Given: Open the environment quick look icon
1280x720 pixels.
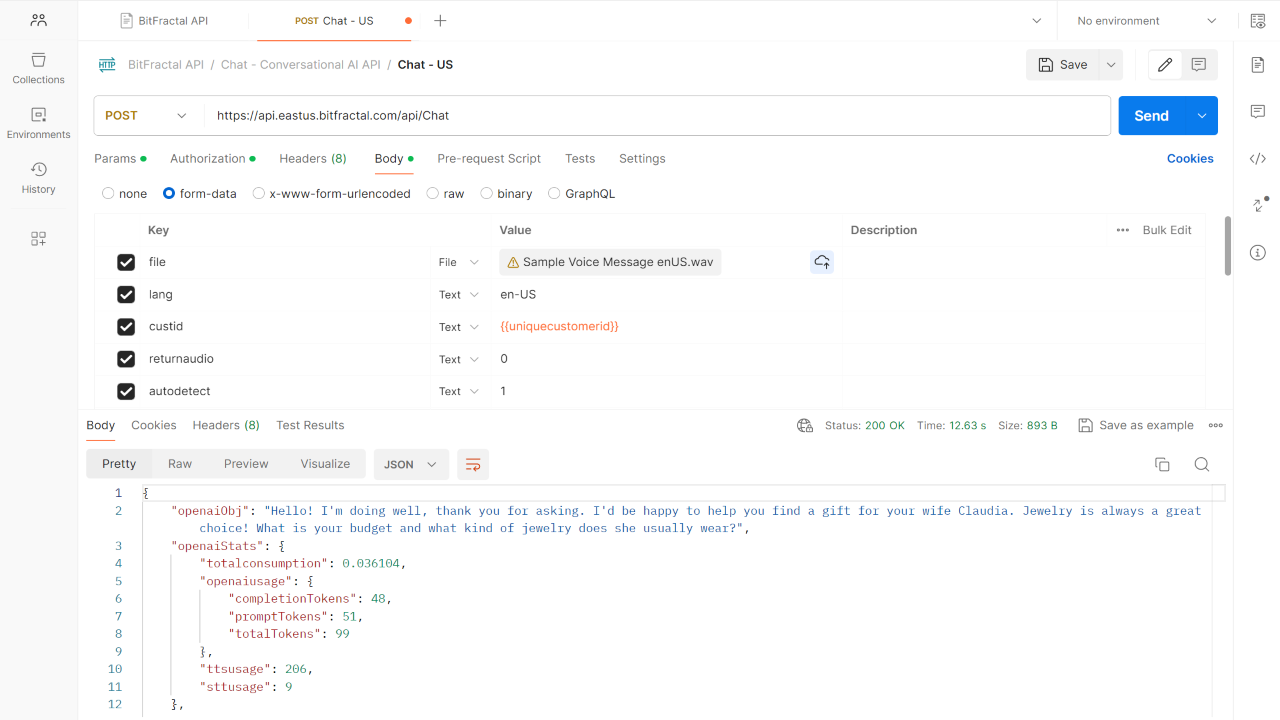Looking at the screenshot, I should (x=1258, y=20).
